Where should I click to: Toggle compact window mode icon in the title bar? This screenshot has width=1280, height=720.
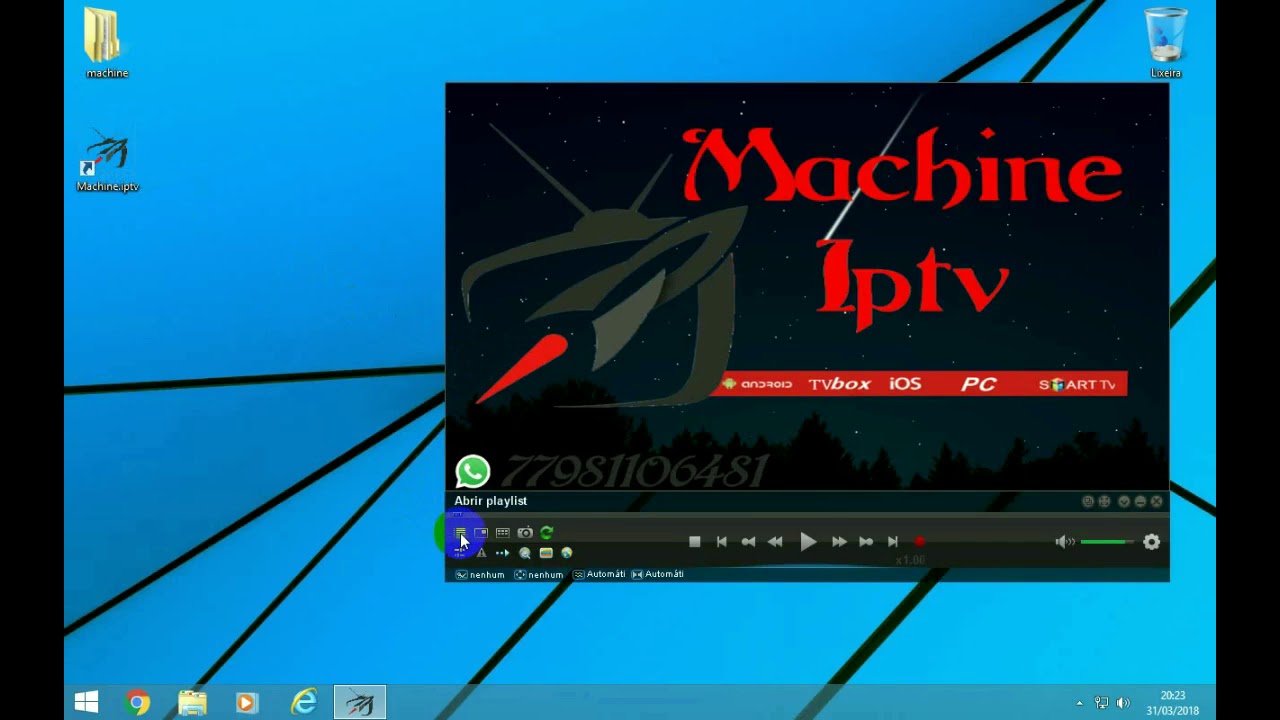pyautogui.click(x=1088, y=501)
